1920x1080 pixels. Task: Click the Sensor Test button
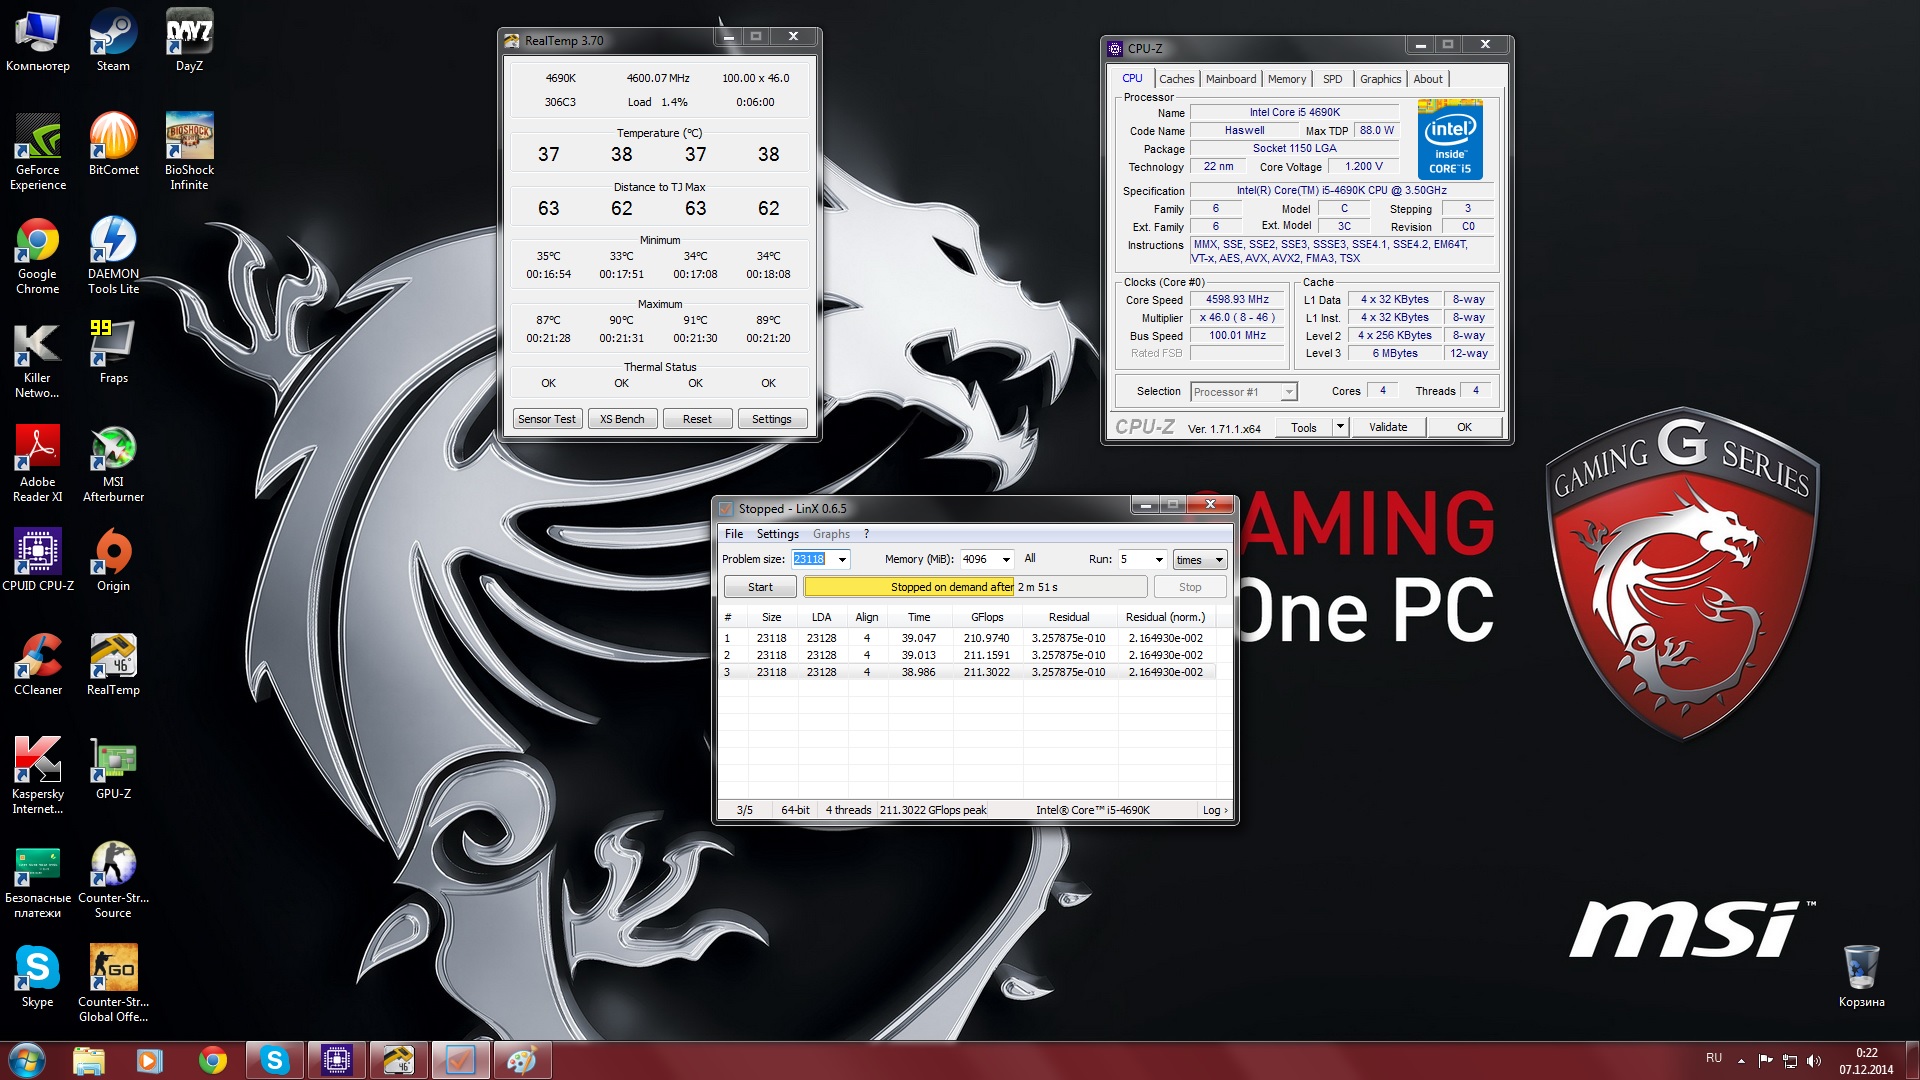click(546, 419)
